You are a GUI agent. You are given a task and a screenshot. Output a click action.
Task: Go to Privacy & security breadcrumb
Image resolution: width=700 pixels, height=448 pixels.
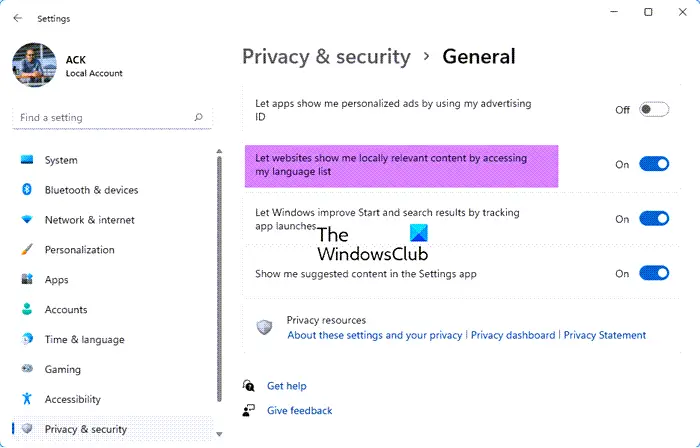click(x=326, y=57)
